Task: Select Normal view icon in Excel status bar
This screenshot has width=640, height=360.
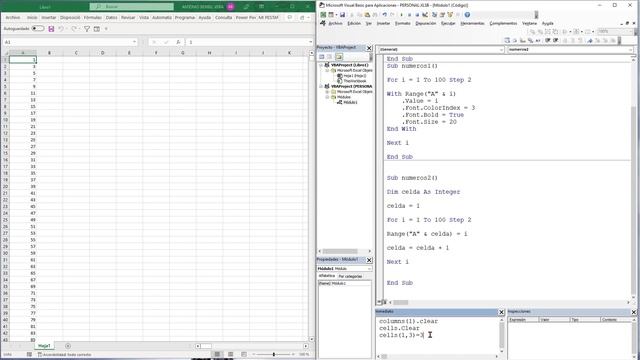Action: click(x=217, y=354)
